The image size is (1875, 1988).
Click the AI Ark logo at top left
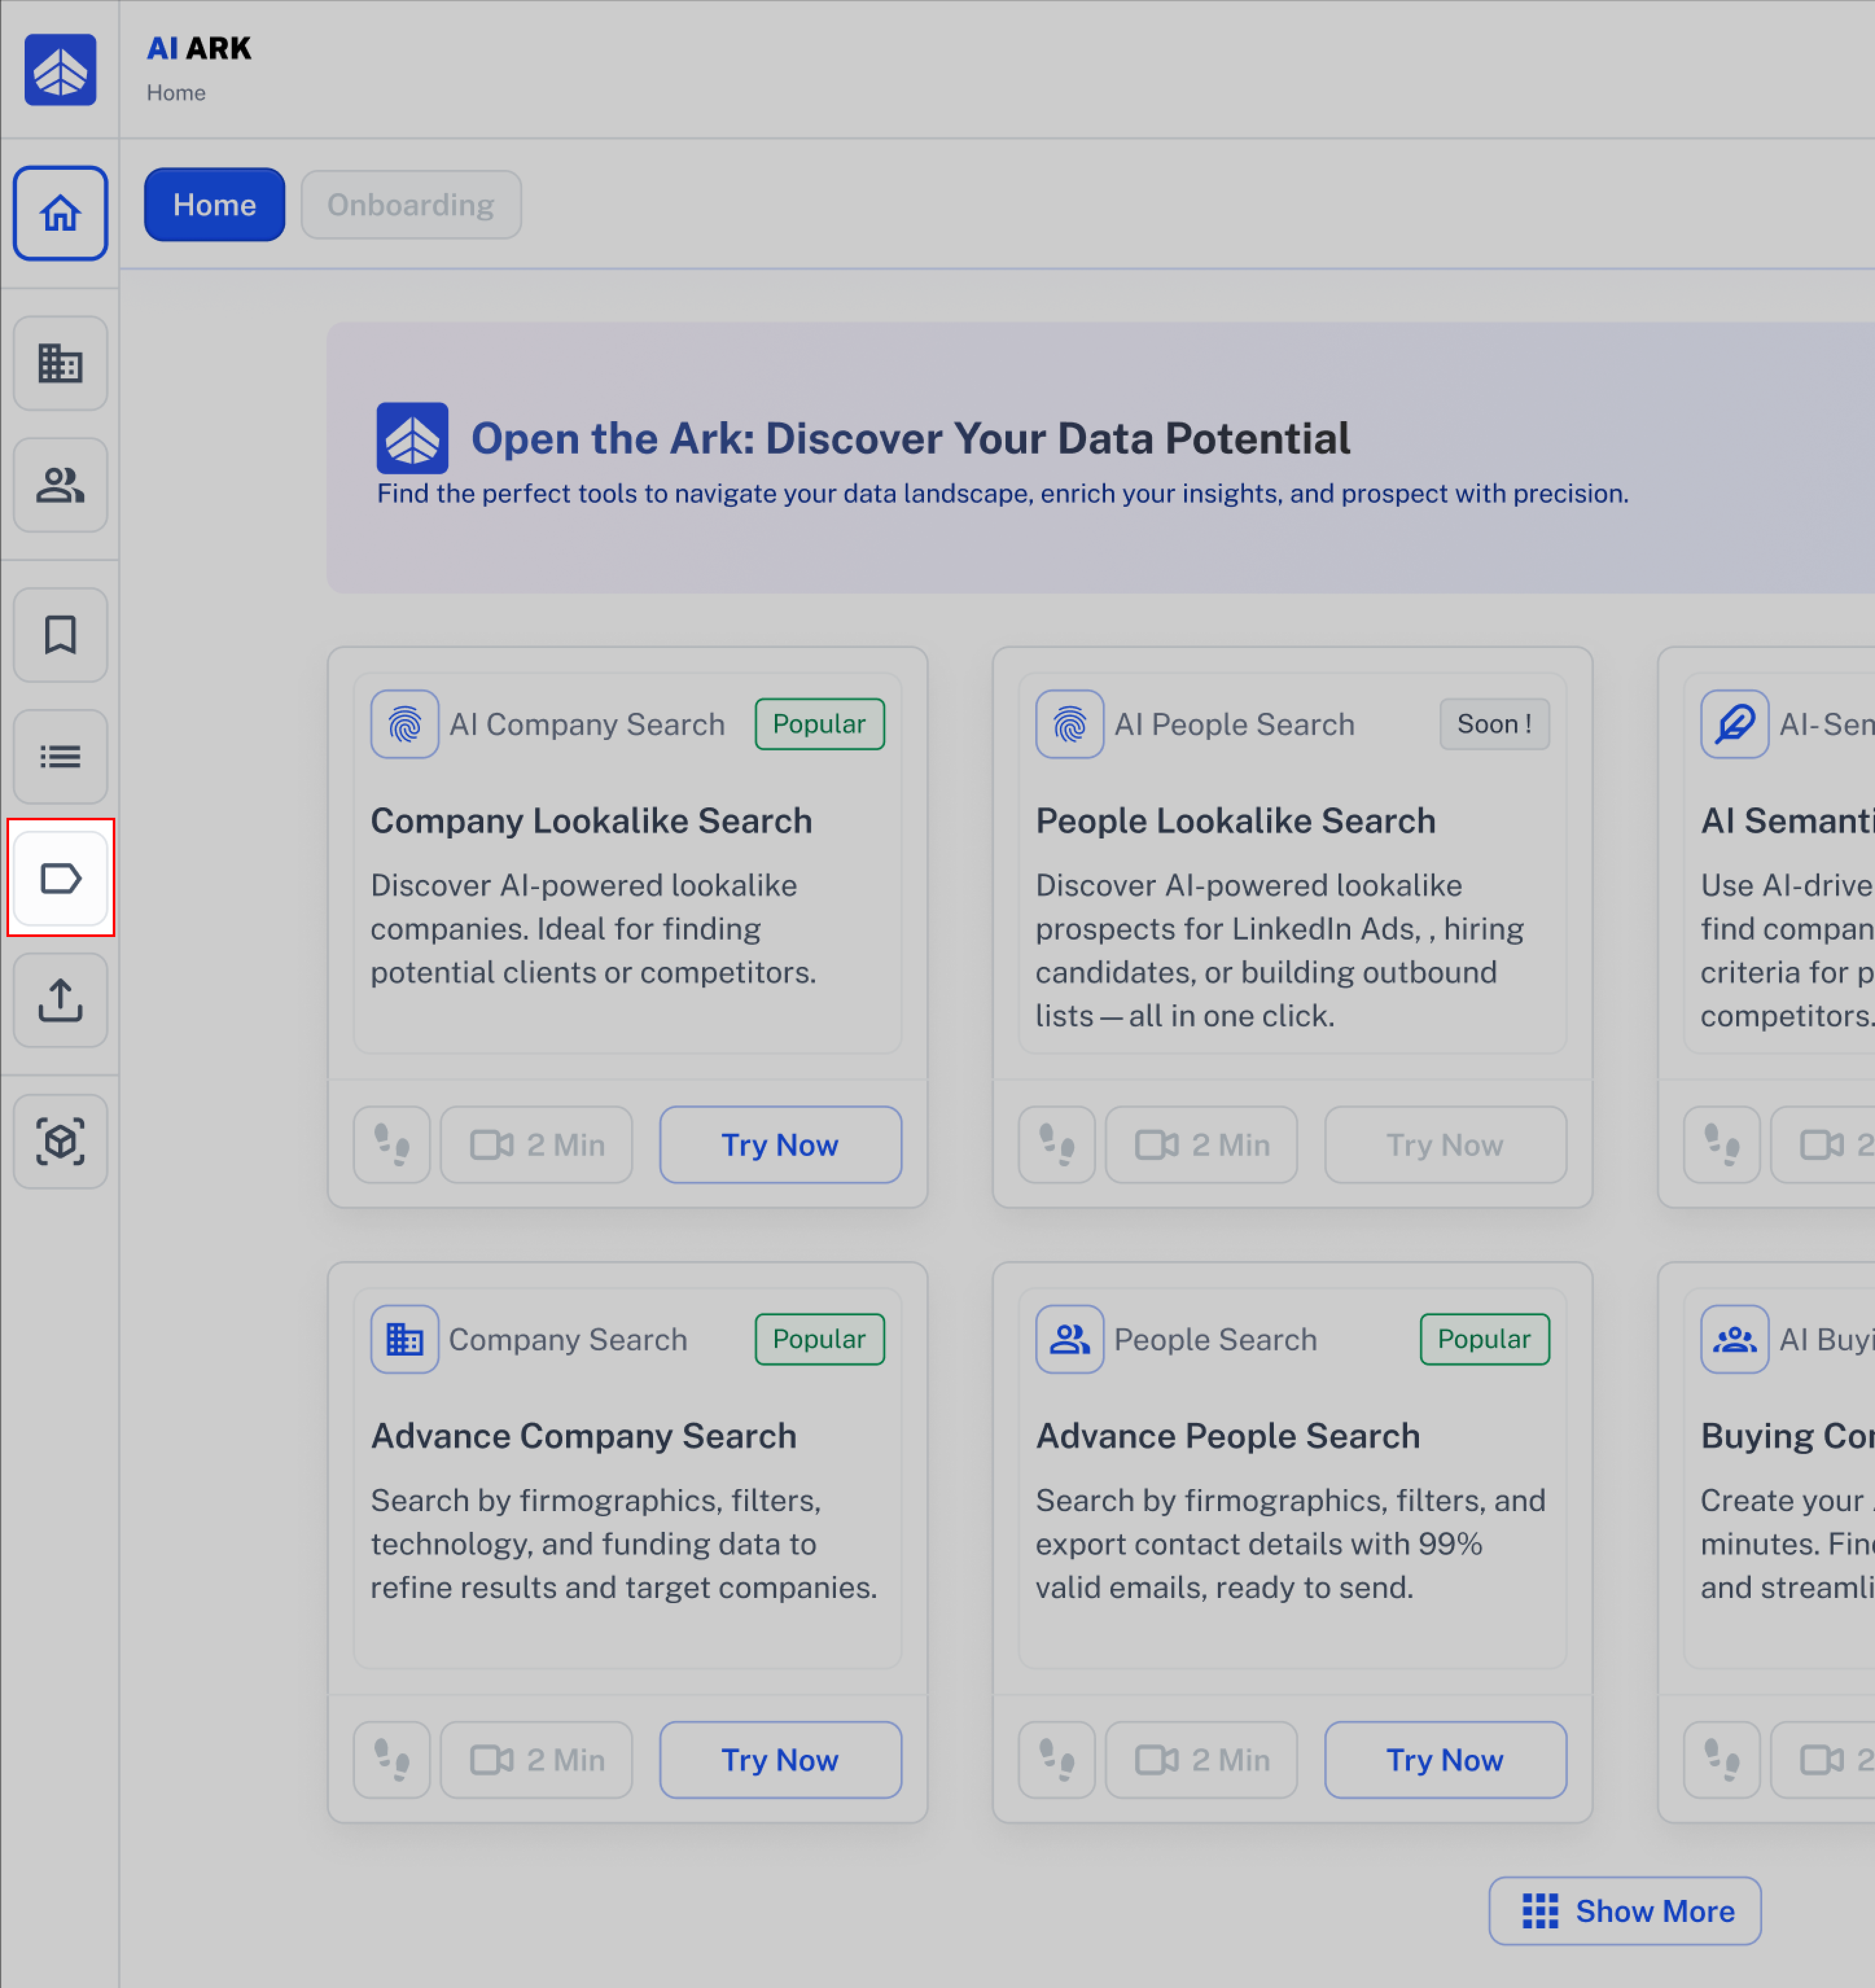[x=60, y=70]
